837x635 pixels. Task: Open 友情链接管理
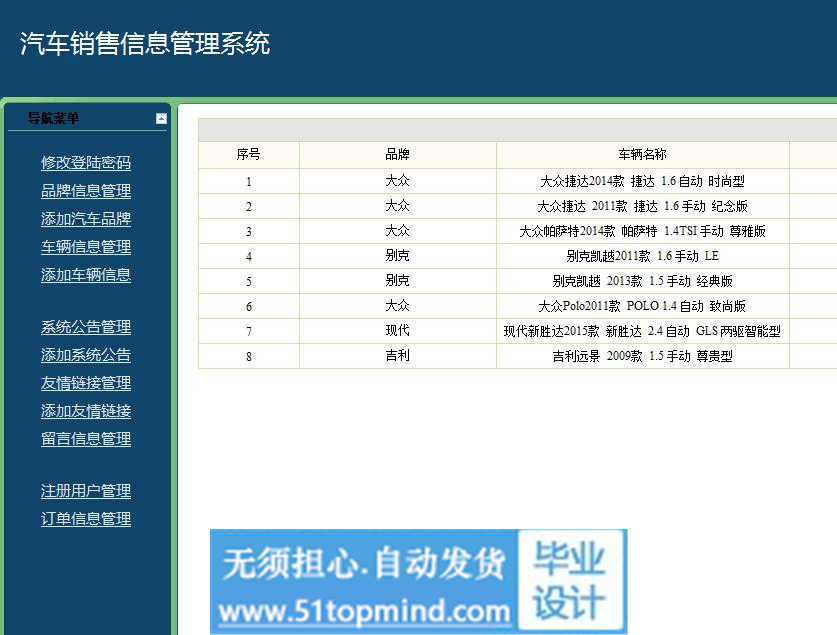tap(86, 383)
